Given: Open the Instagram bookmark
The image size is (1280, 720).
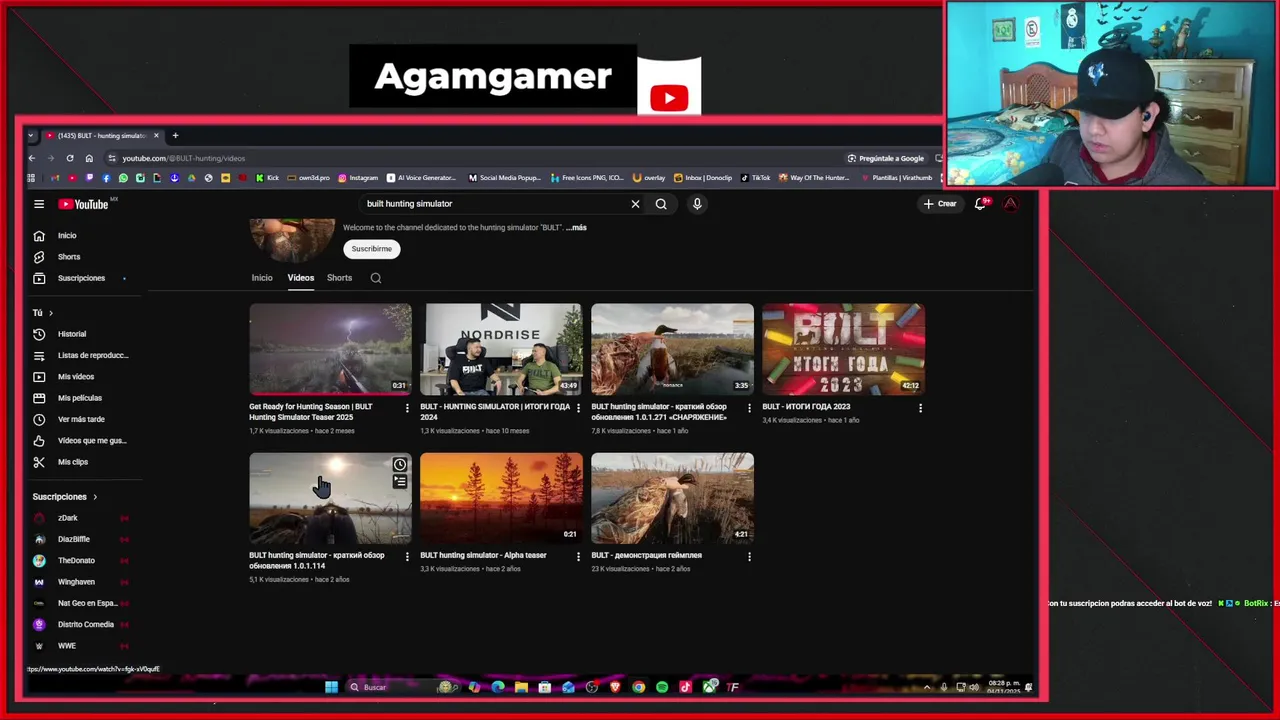Looking at the screenshot, I should click(358, 178).
